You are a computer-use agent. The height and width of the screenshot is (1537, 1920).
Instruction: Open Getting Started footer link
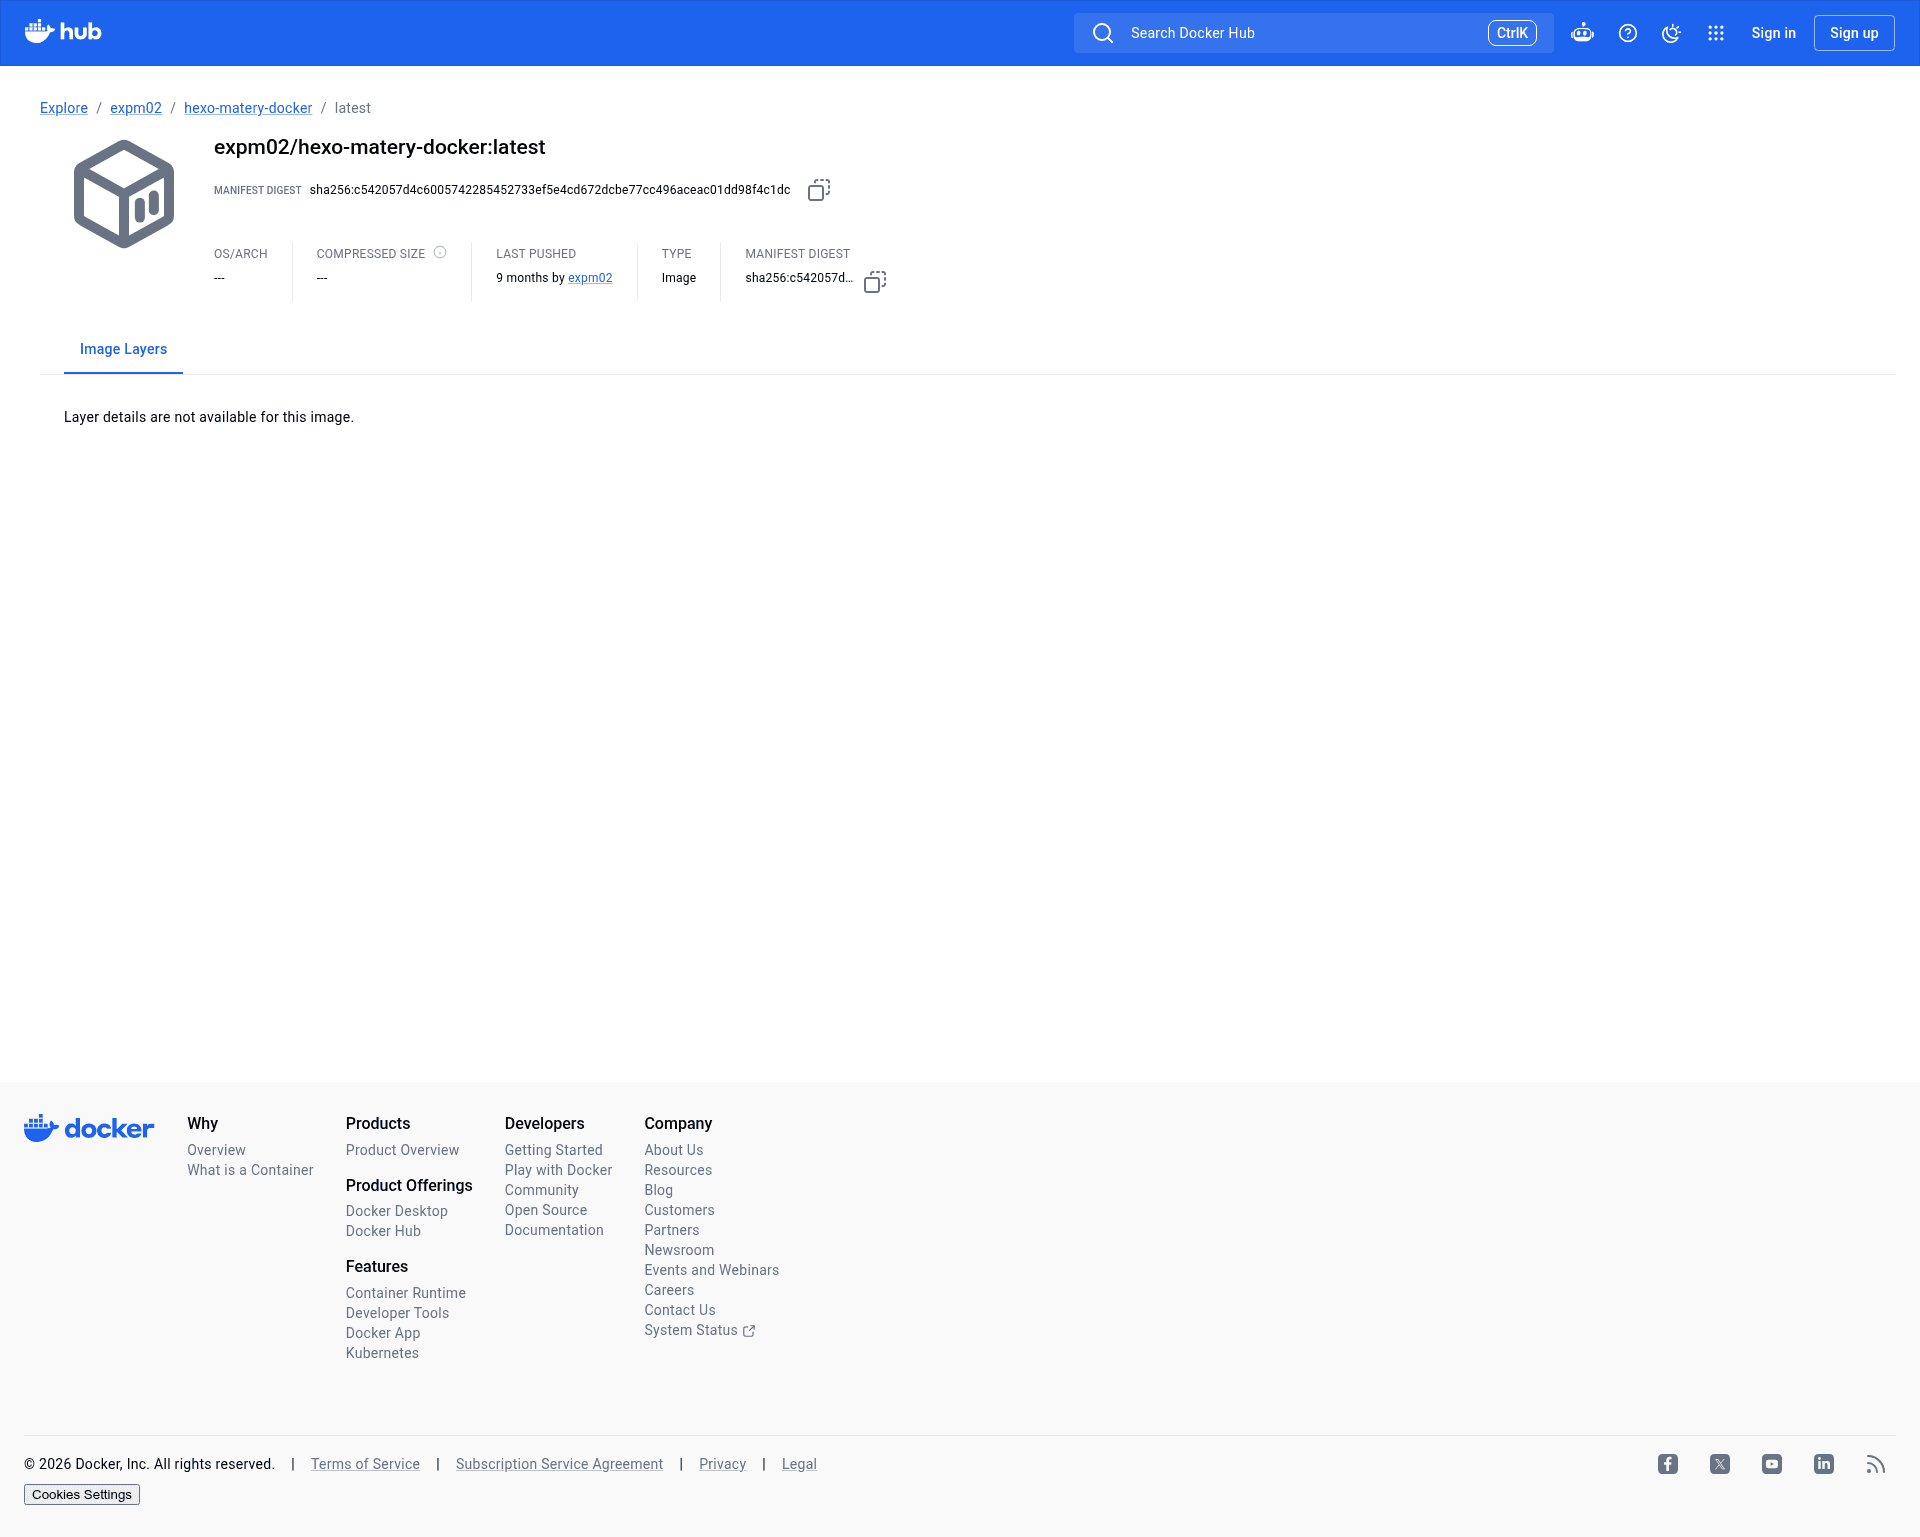point(553,1150)
